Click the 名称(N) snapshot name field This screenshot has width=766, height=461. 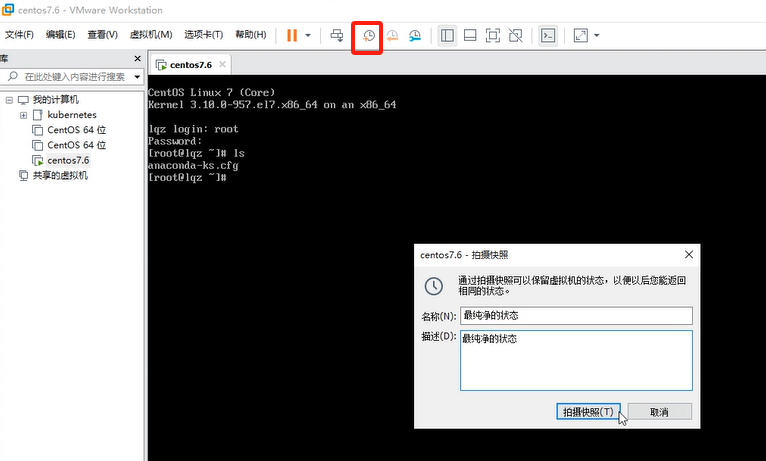(576, 315)
